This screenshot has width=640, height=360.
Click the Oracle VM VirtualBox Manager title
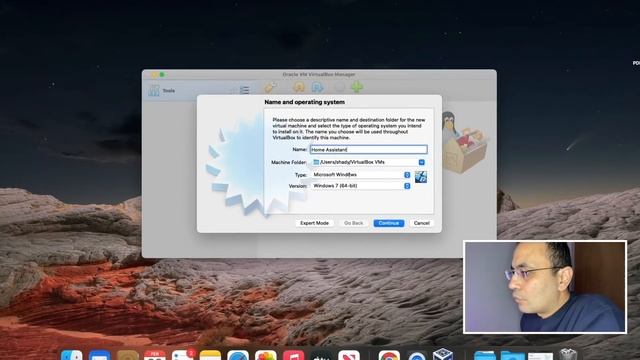point(319,75)
